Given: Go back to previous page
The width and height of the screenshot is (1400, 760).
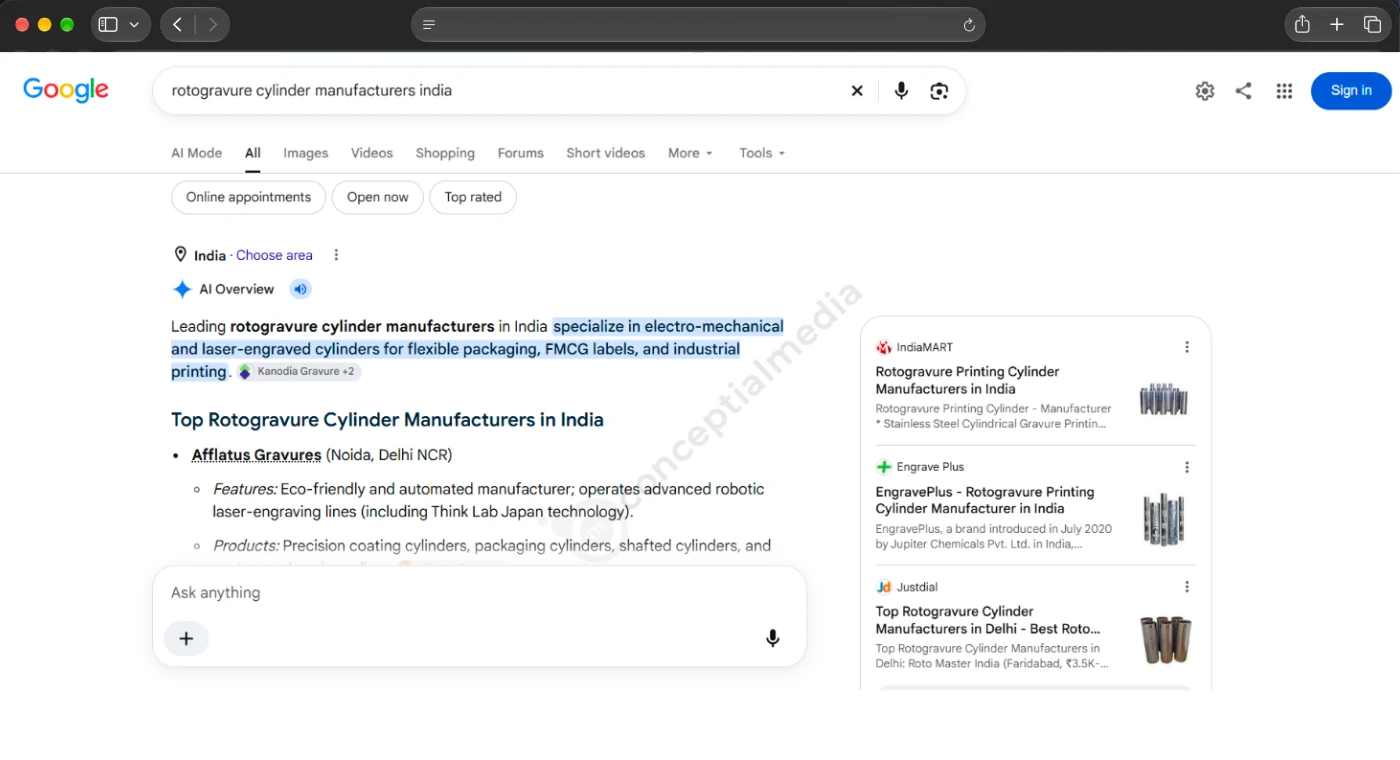Looking at the screenshot, I should tap(177, 25).
